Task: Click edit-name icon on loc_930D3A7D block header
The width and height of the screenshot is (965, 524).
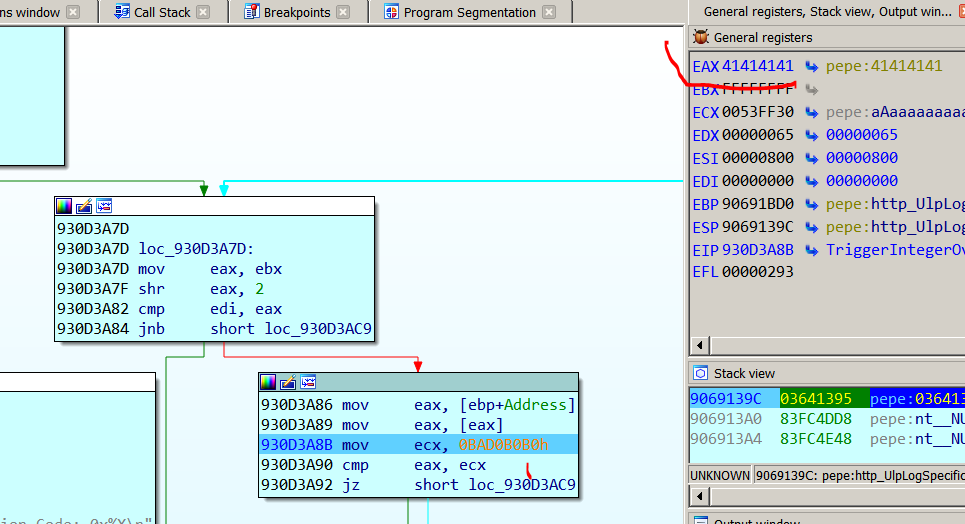Action: tap(84, 206)
